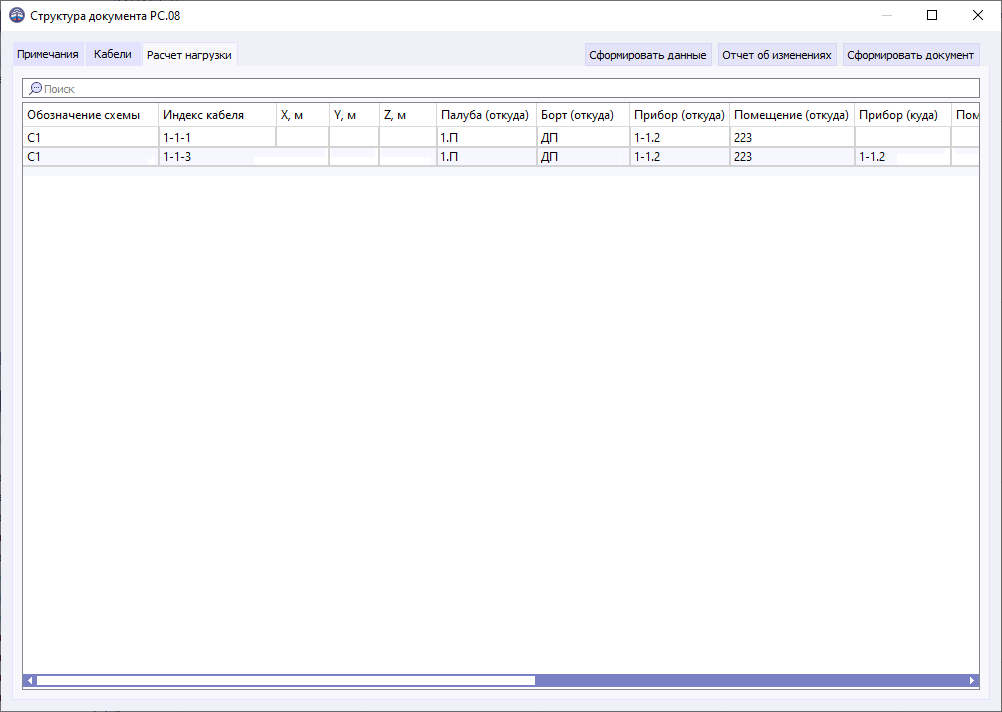This screenshot has height=712, width=1002.
Task: Select the Расчет нагрузки tab
Action: (x=189, y=55)
